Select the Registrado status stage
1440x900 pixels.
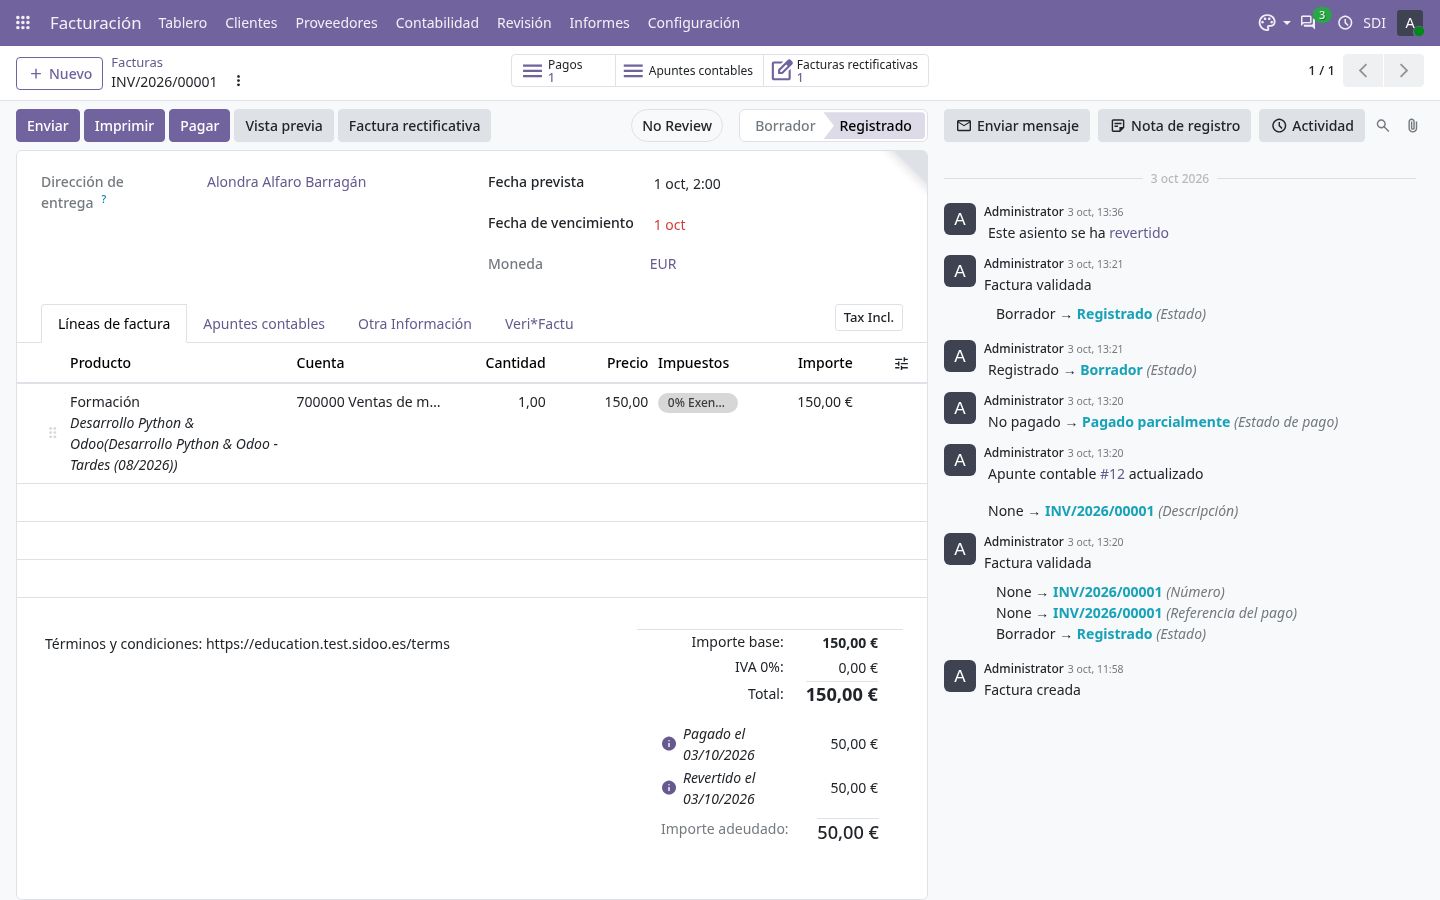pyautogui.click(x=875, y=126)
